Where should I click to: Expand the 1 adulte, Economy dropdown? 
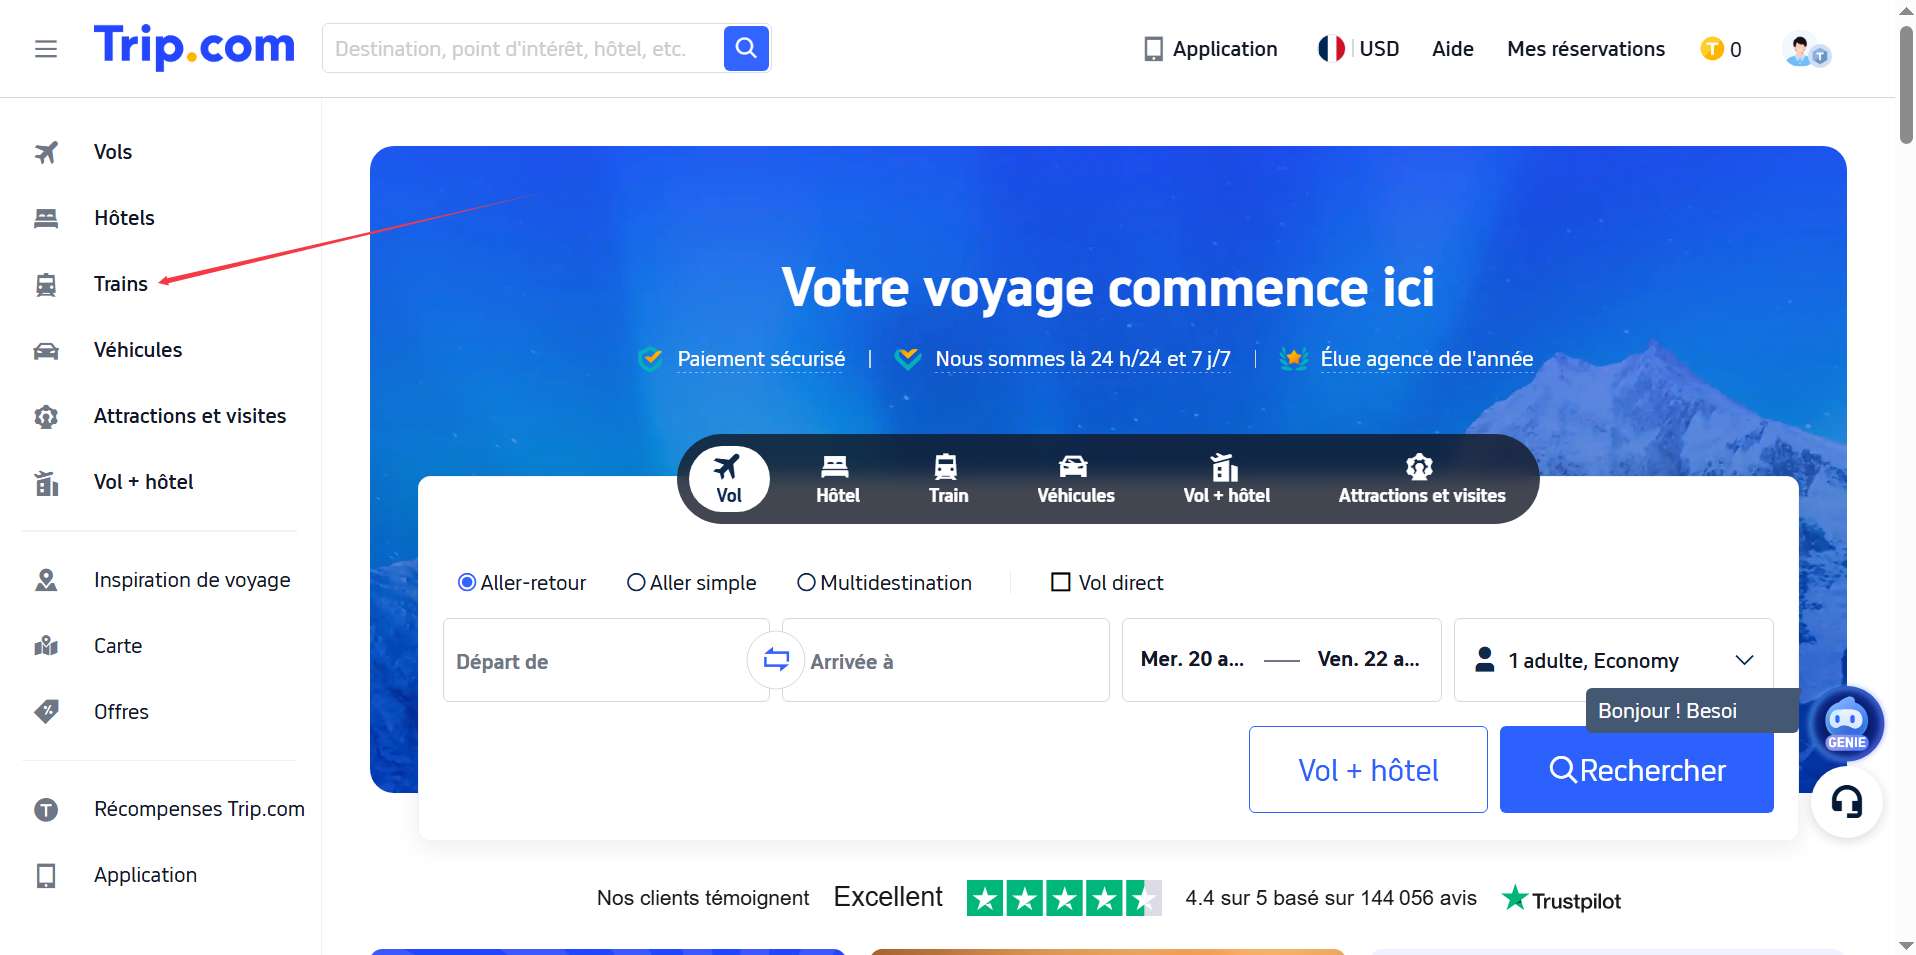[1613, 660]
